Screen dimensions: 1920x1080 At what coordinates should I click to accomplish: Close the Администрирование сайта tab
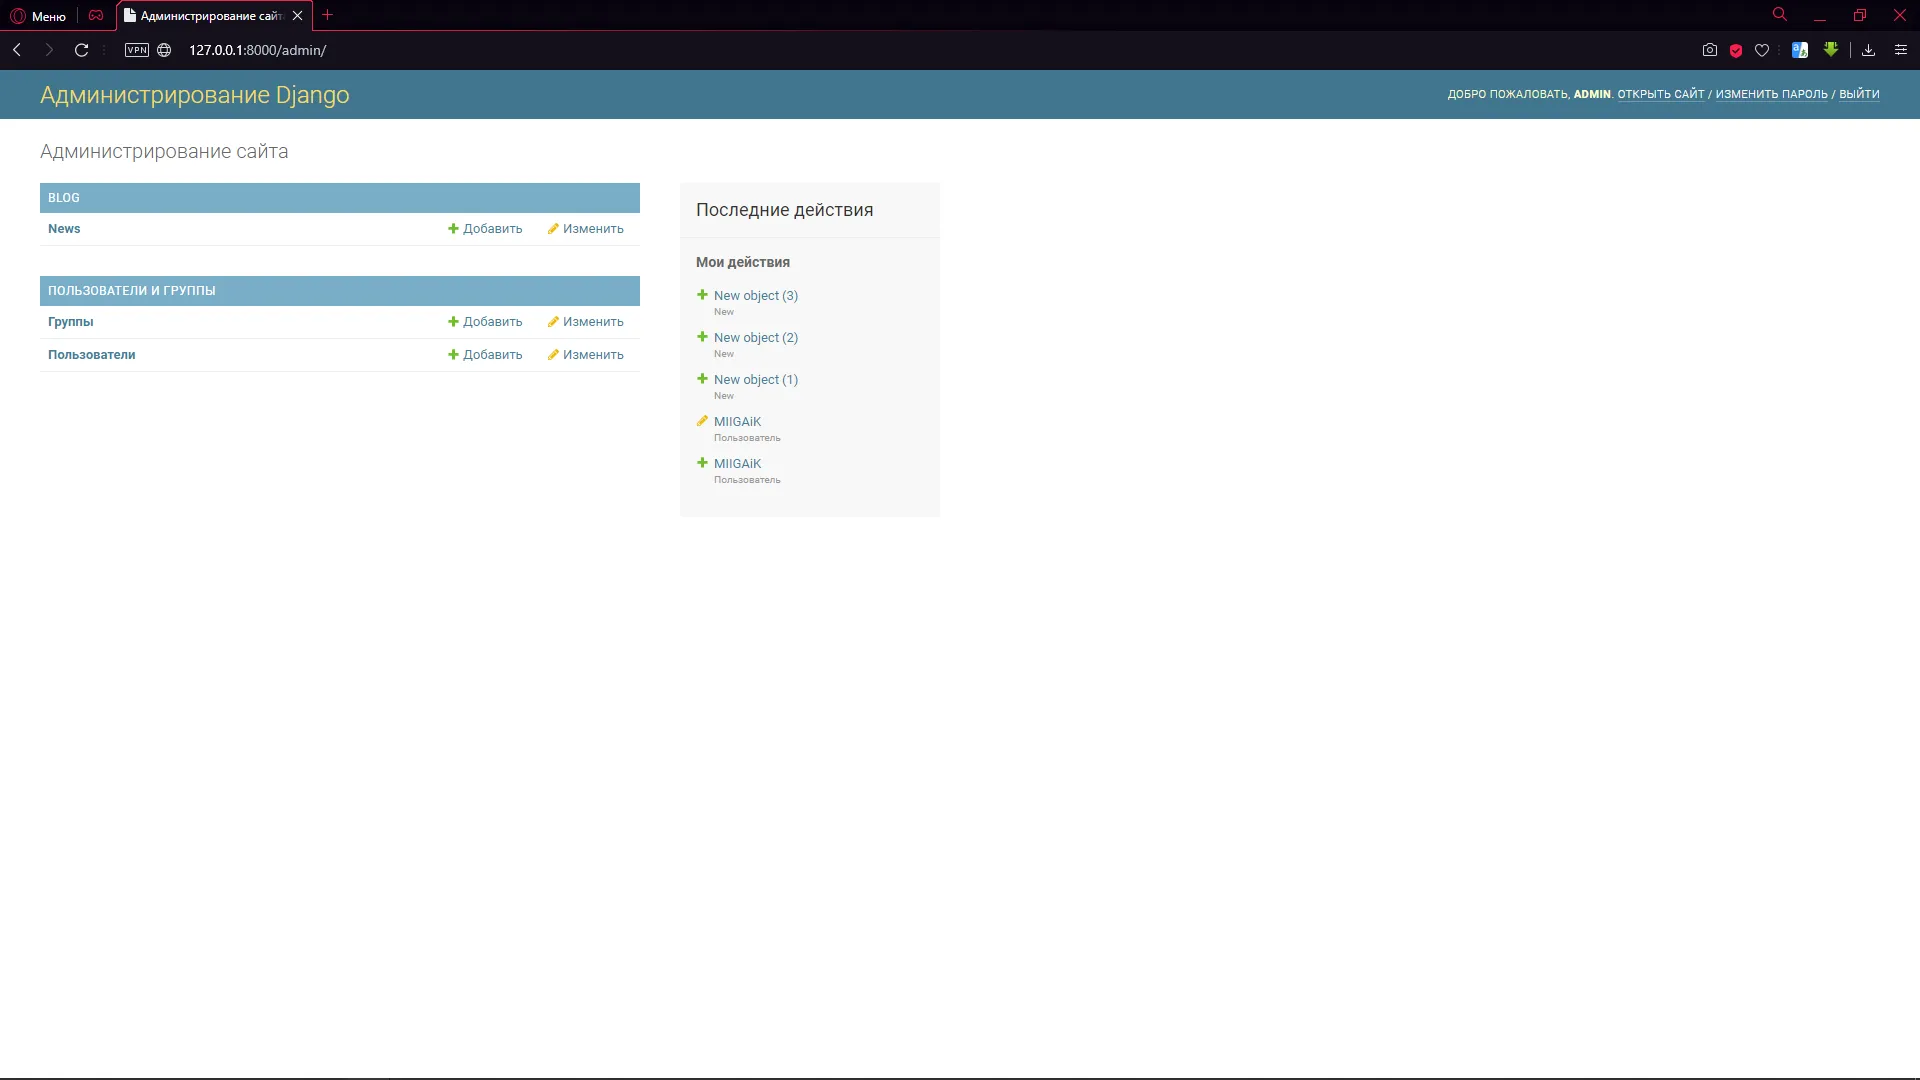(x=297, y=16)
